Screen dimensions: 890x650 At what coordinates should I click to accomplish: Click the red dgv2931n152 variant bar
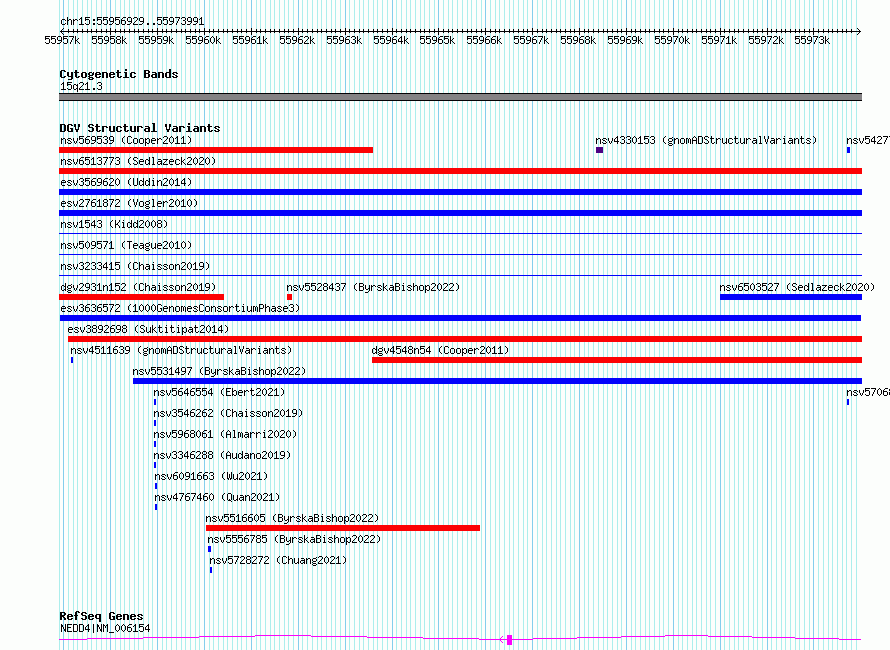[x=141, y=297]
